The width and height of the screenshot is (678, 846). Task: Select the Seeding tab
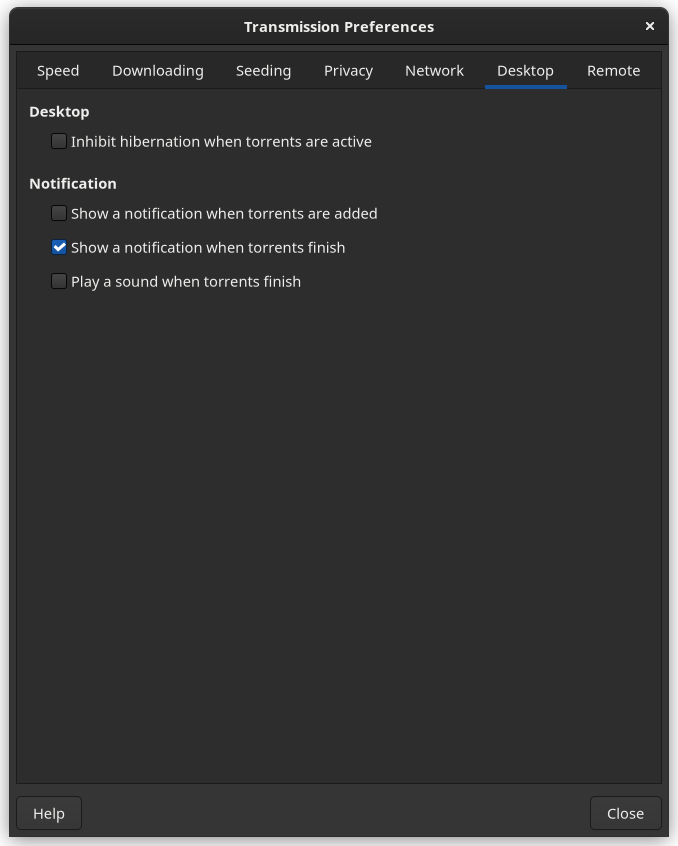click(263, 70)
